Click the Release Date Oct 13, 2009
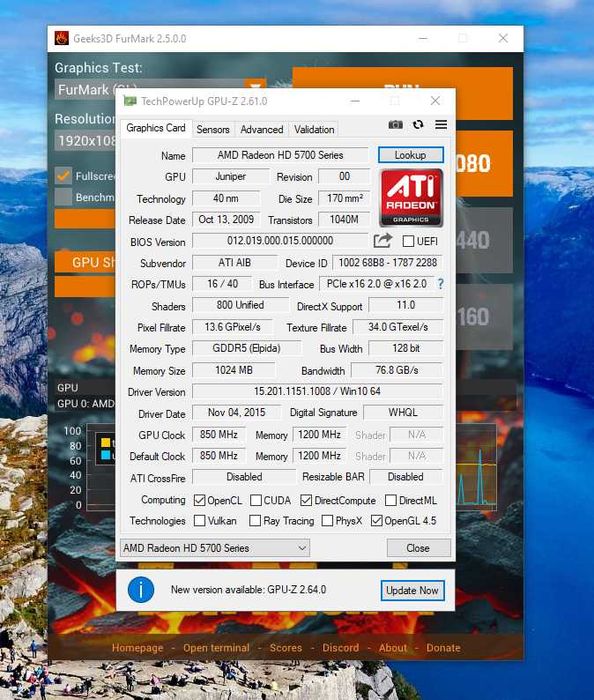 (226, 219)
